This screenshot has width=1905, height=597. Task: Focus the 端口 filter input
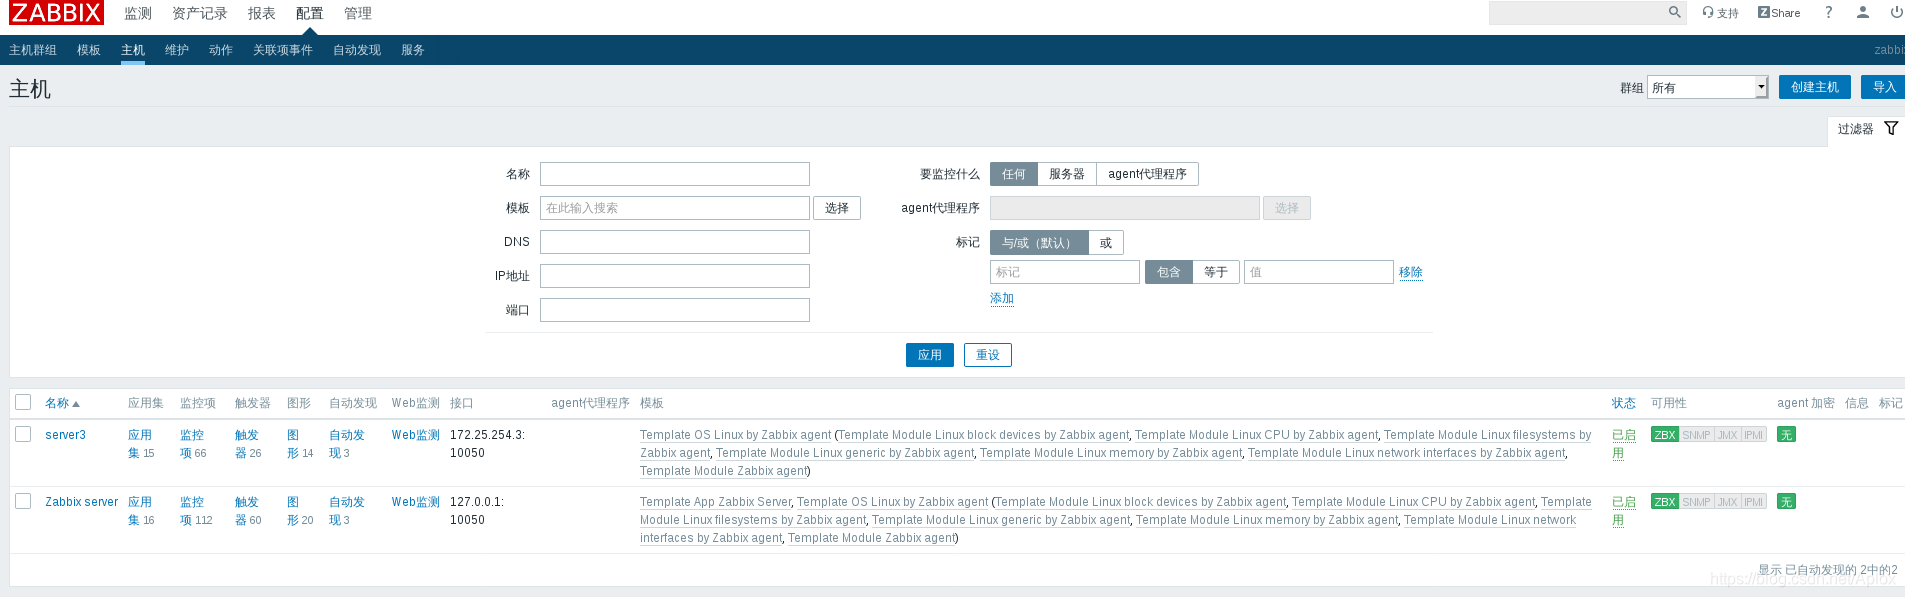point(675,310)
